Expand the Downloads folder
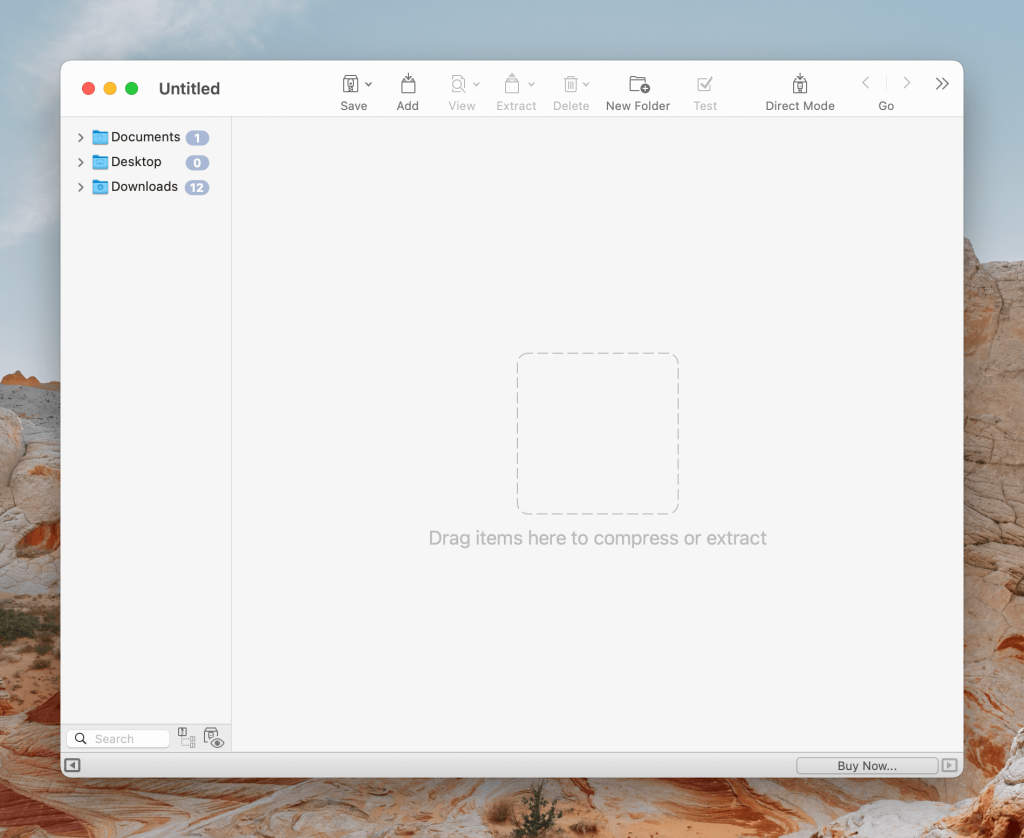The image size is (1024, 838). (80, 187)
